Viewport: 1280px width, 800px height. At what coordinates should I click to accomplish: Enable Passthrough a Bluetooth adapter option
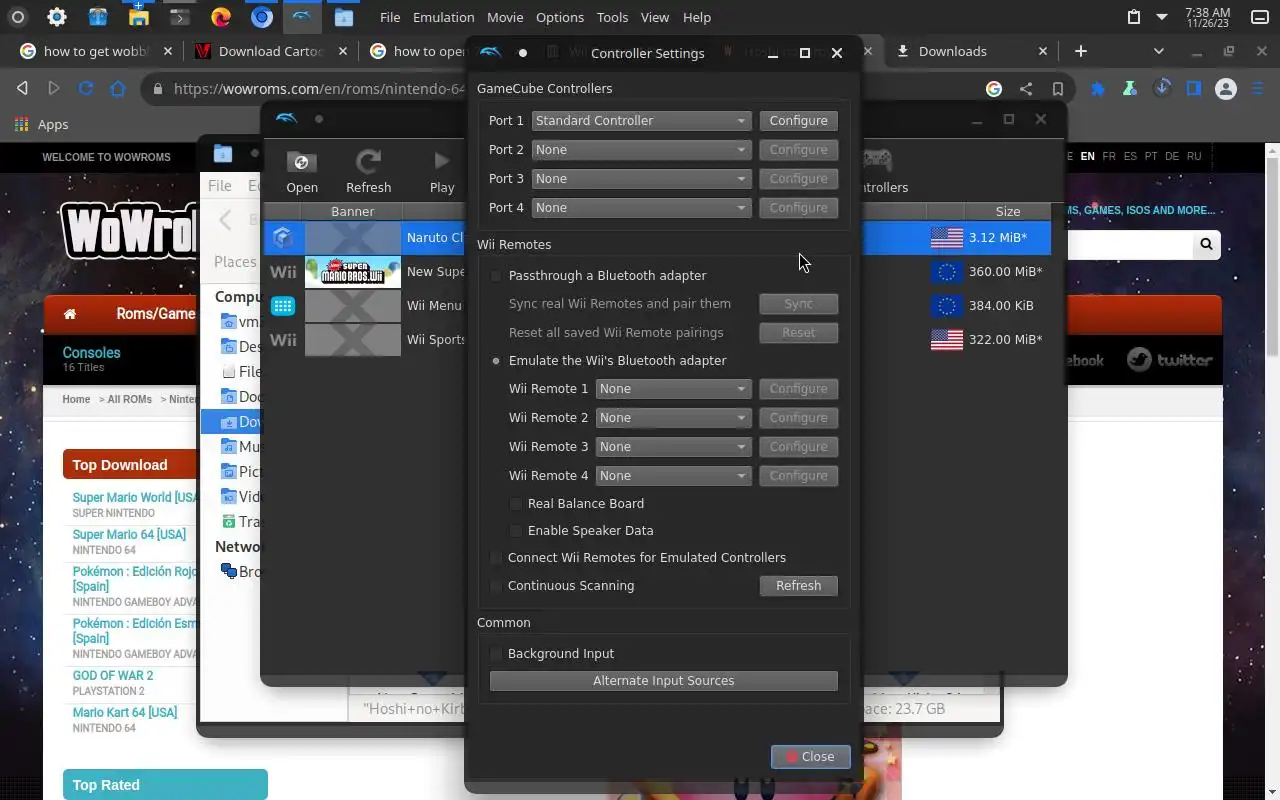click(x=496, y=275)
